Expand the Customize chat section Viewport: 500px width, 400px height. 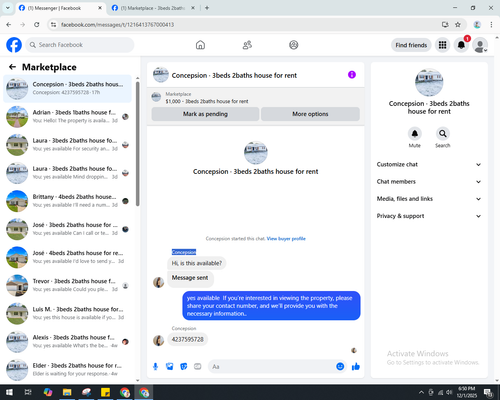tap(429, 164)
